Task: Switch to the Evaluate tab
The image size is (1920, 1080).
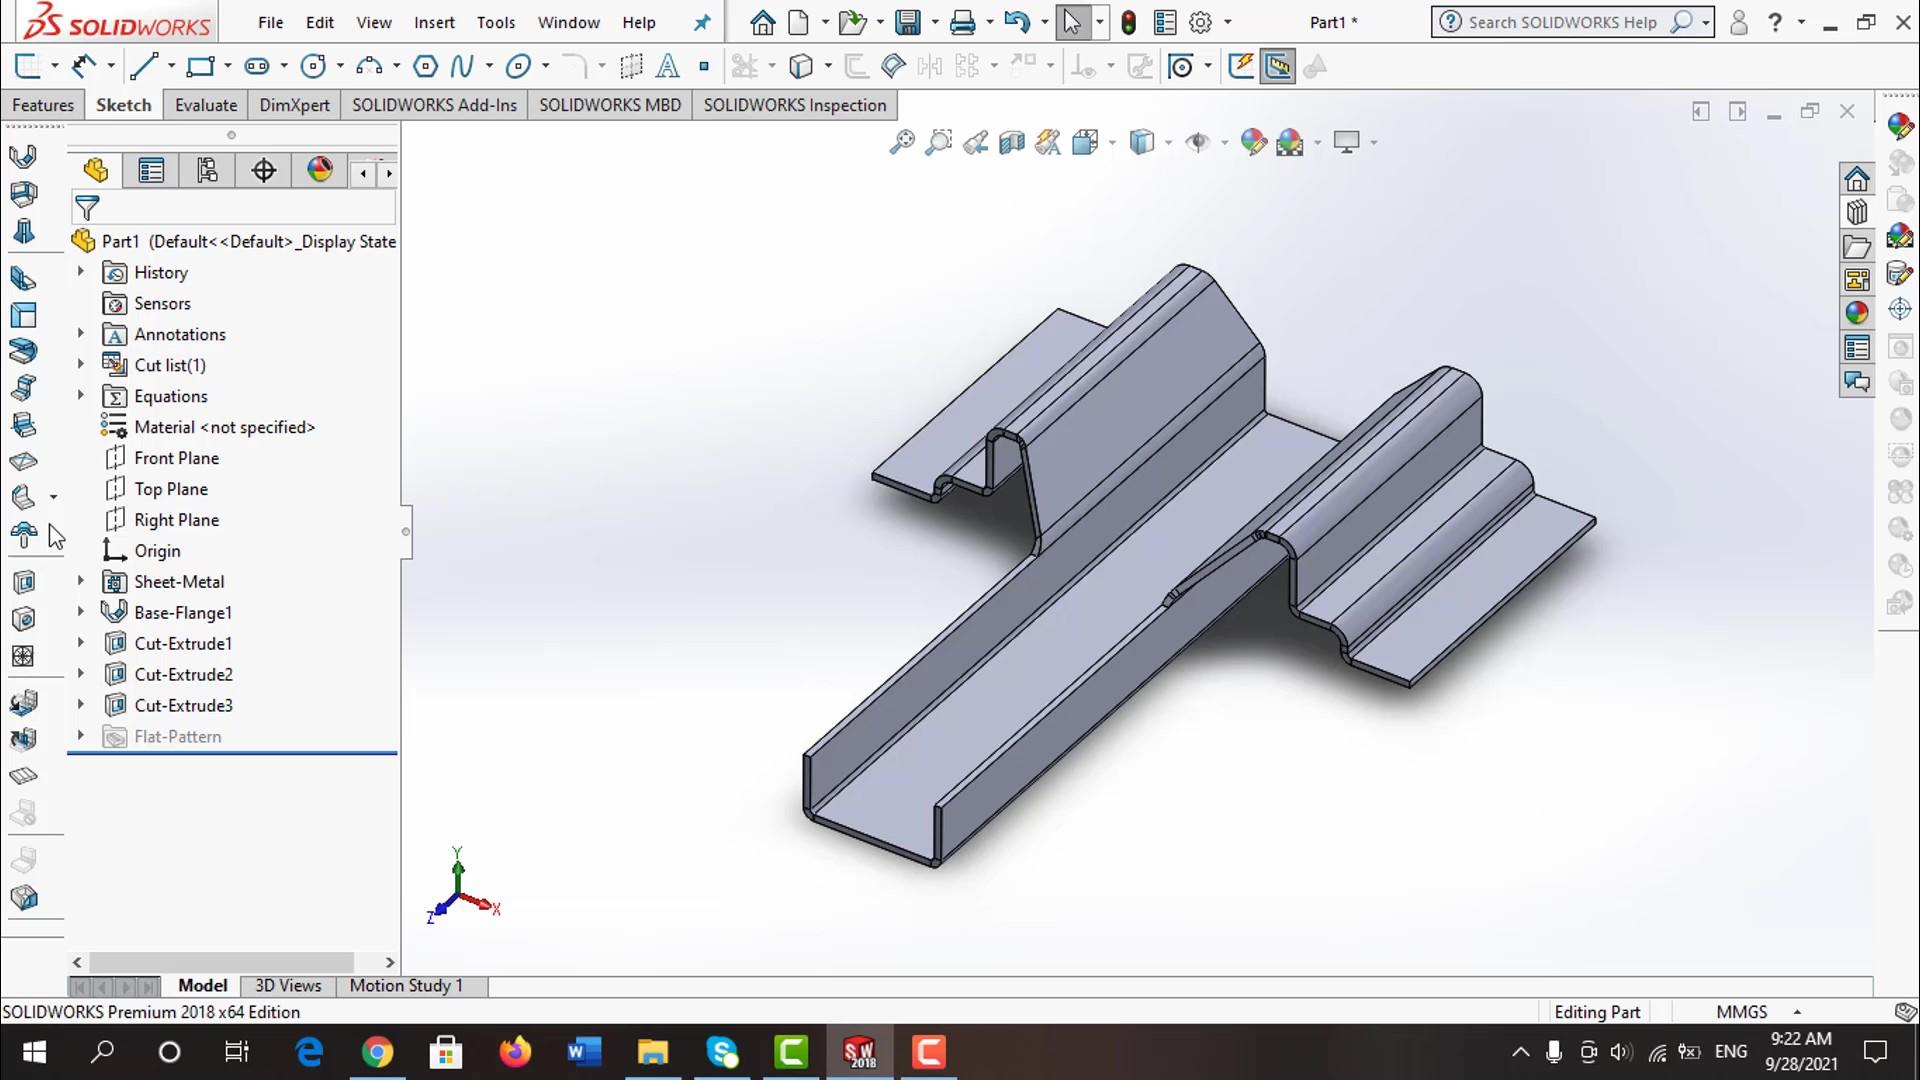Action: (206, 105)
